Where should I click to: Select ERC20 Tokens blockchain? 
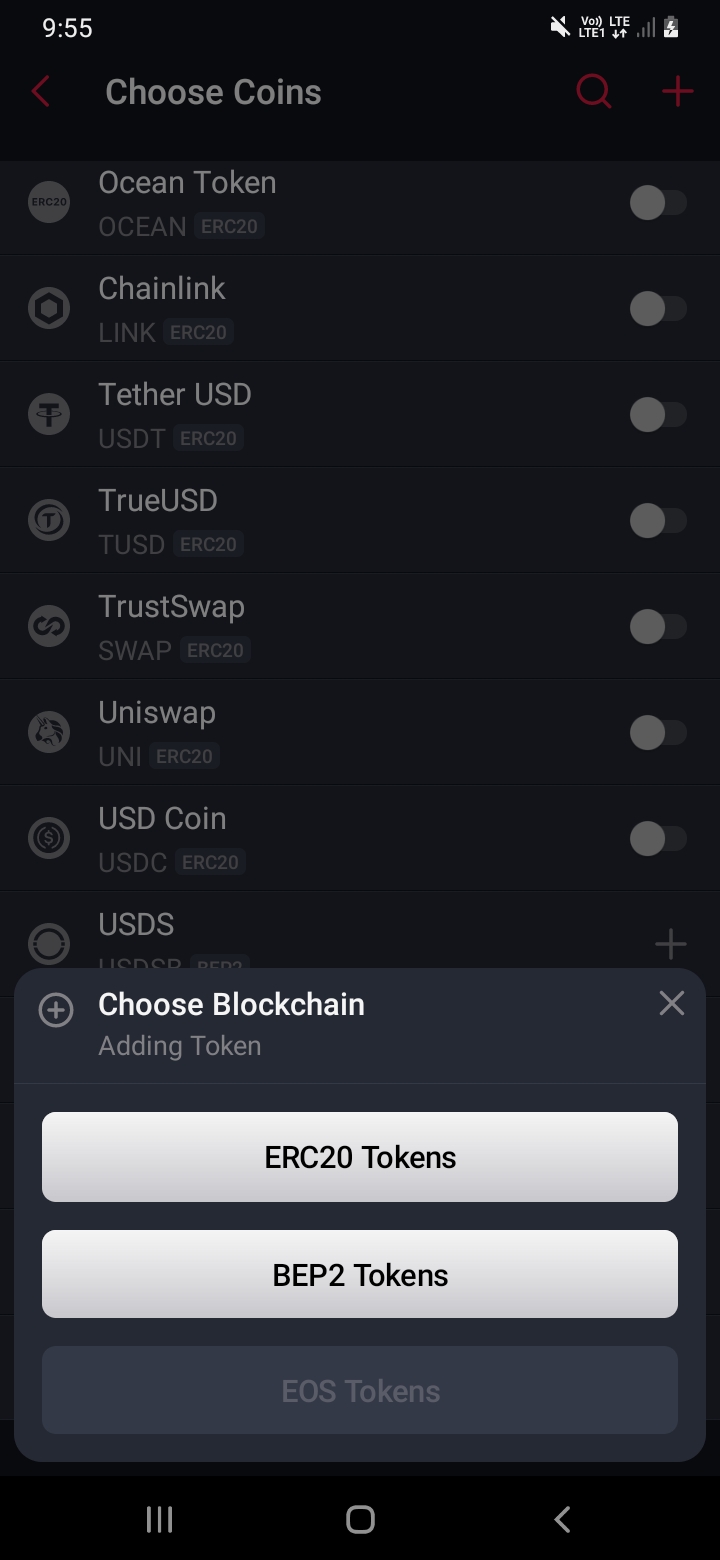pos(360,1157)
